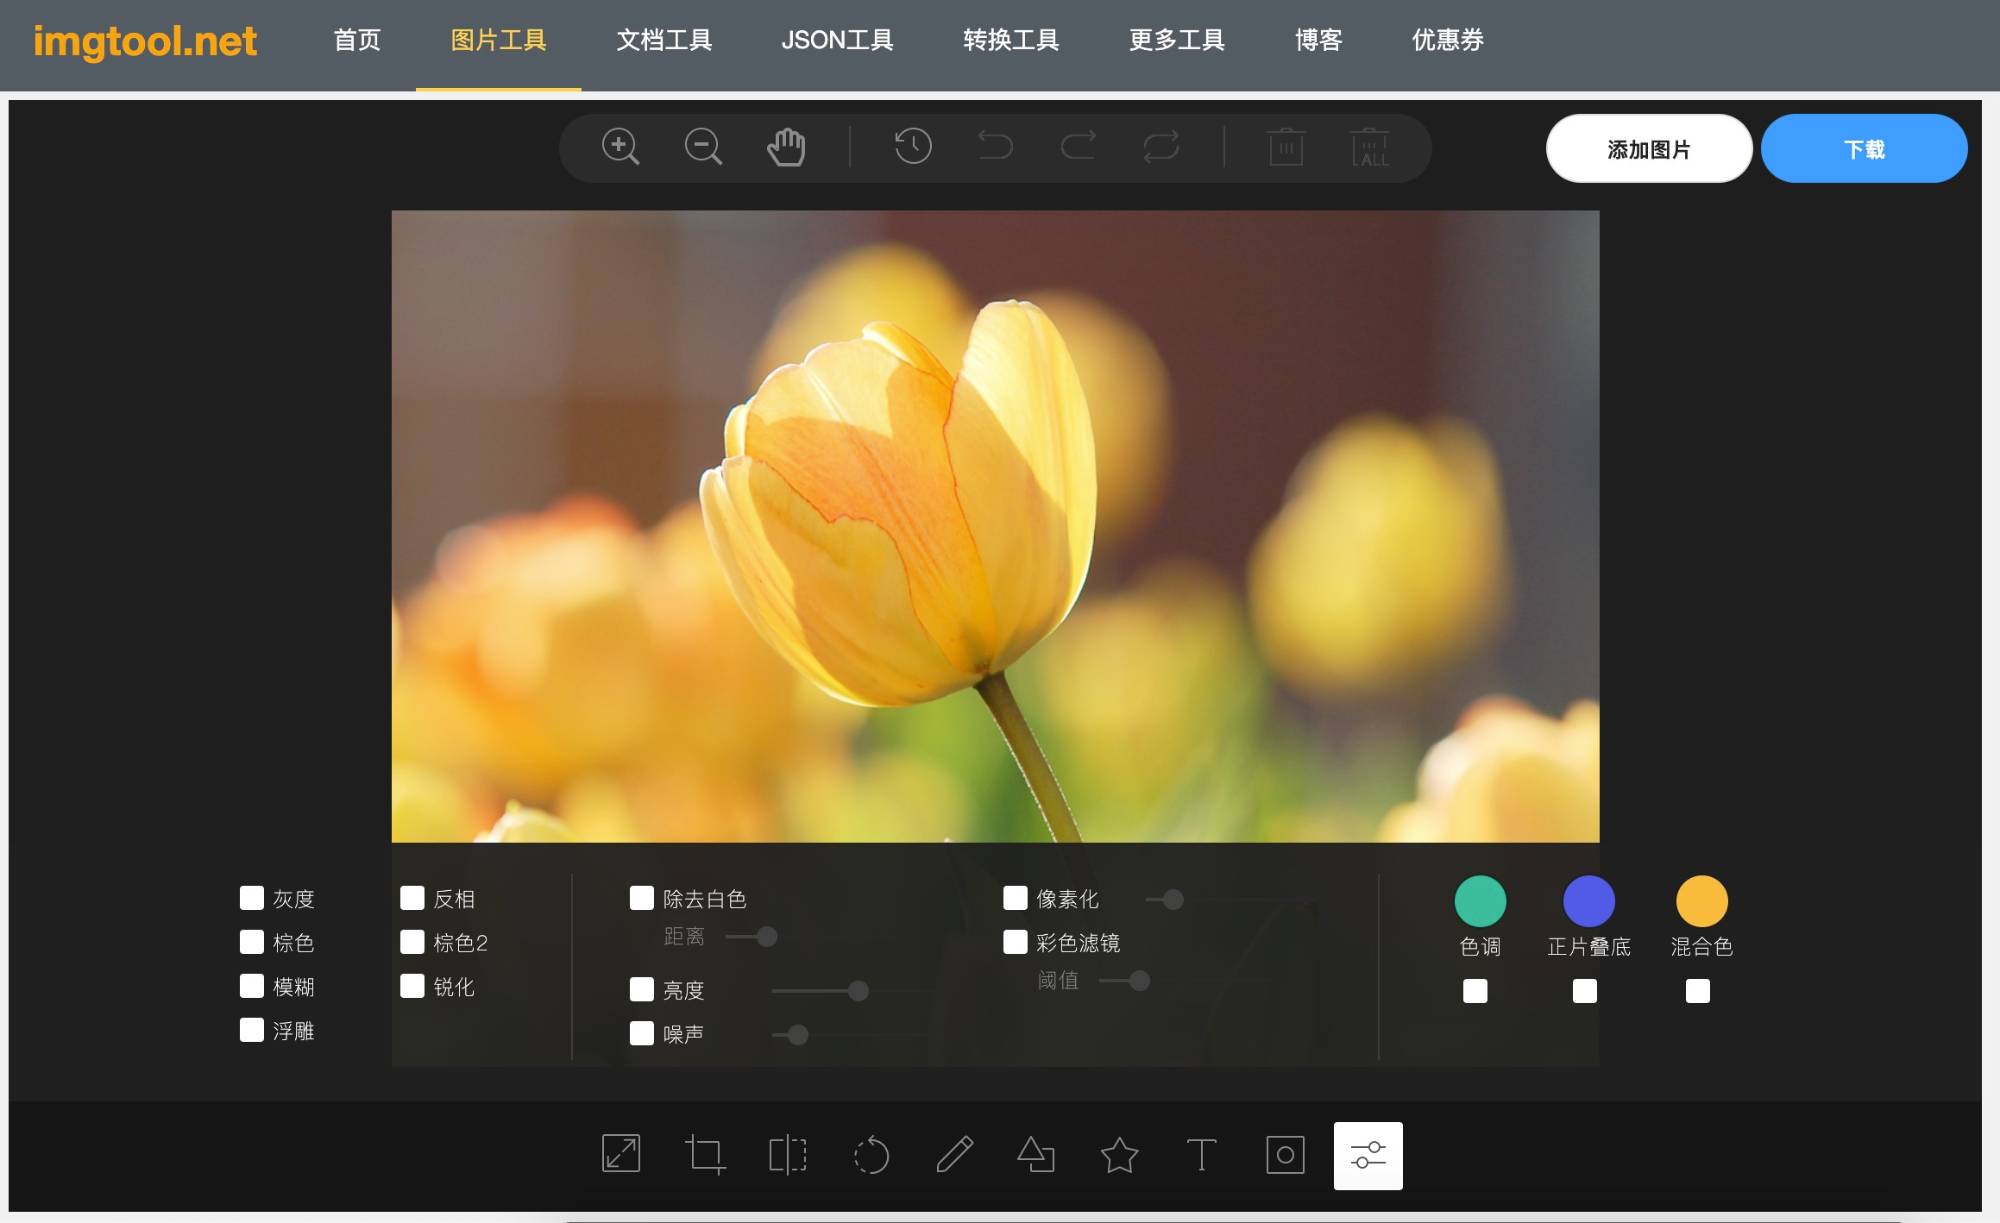
Task: Select the hand pan tool
Action: click(786, 147)
